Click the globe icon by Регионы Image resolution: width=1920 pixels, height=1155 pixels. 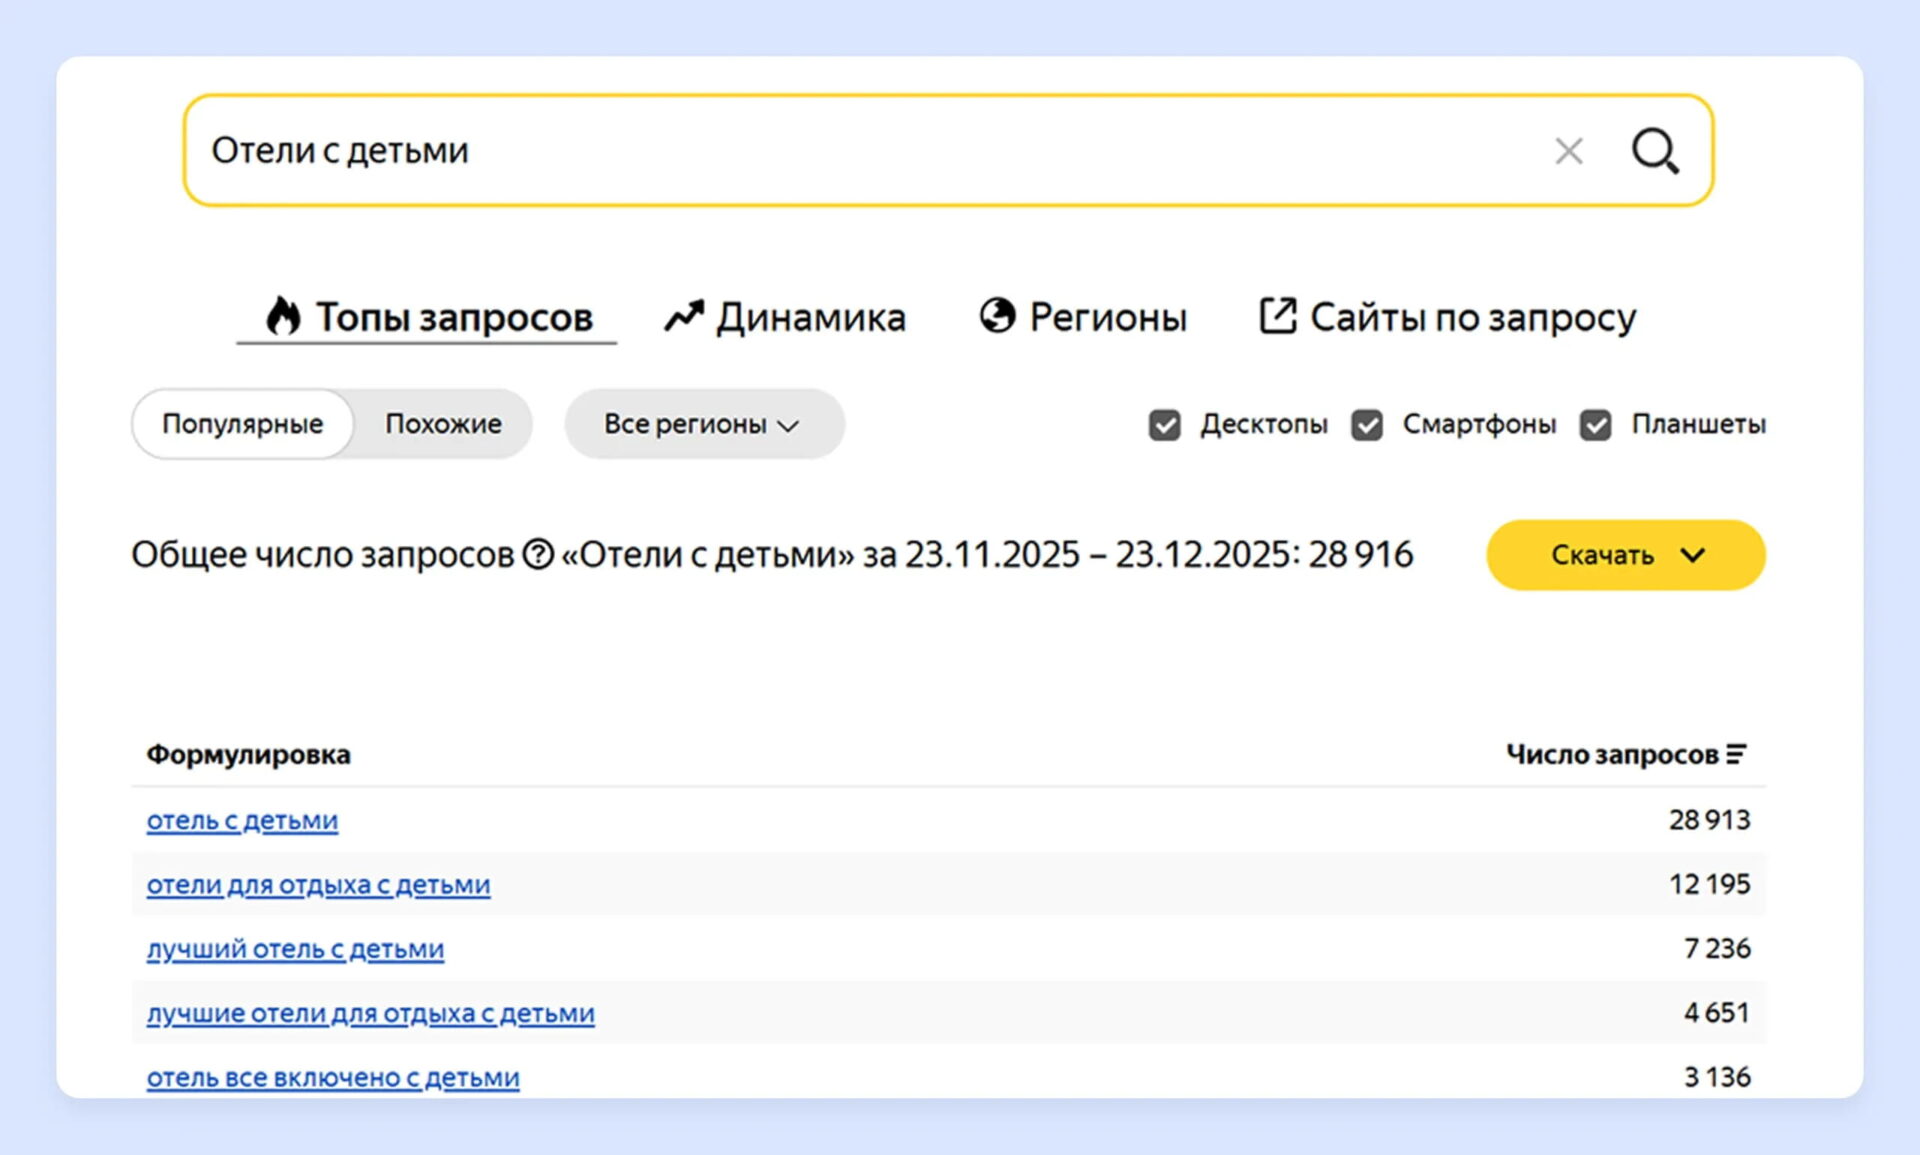(x=997, y=316)
